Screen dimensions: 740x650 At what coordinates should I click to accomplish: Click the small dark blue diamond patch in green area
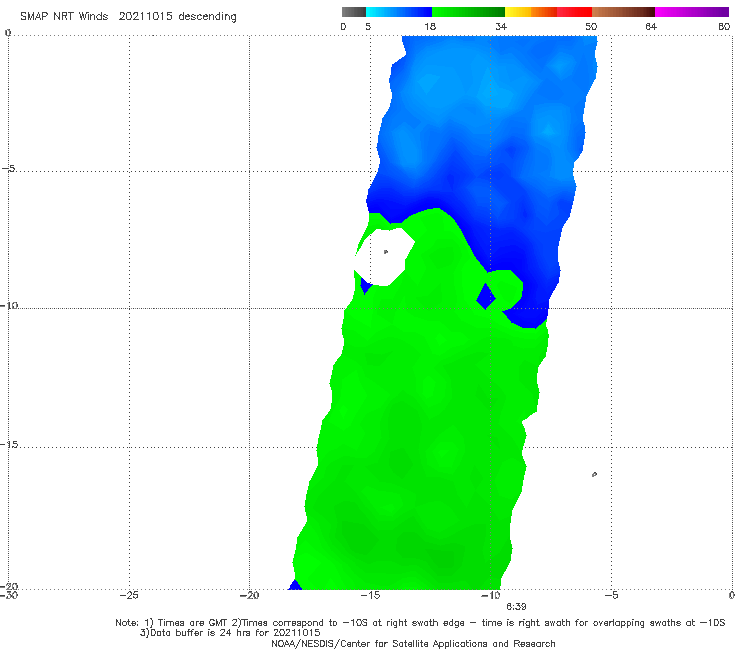[x=486, y=296]
